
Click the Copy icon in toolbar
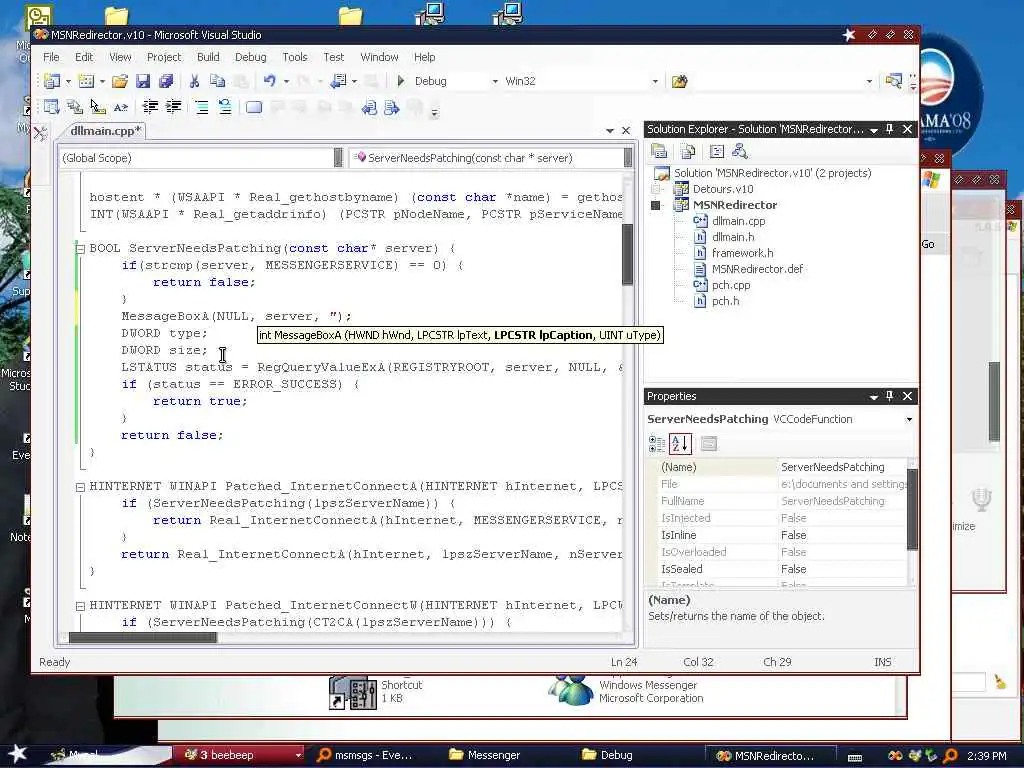[217, 81]
